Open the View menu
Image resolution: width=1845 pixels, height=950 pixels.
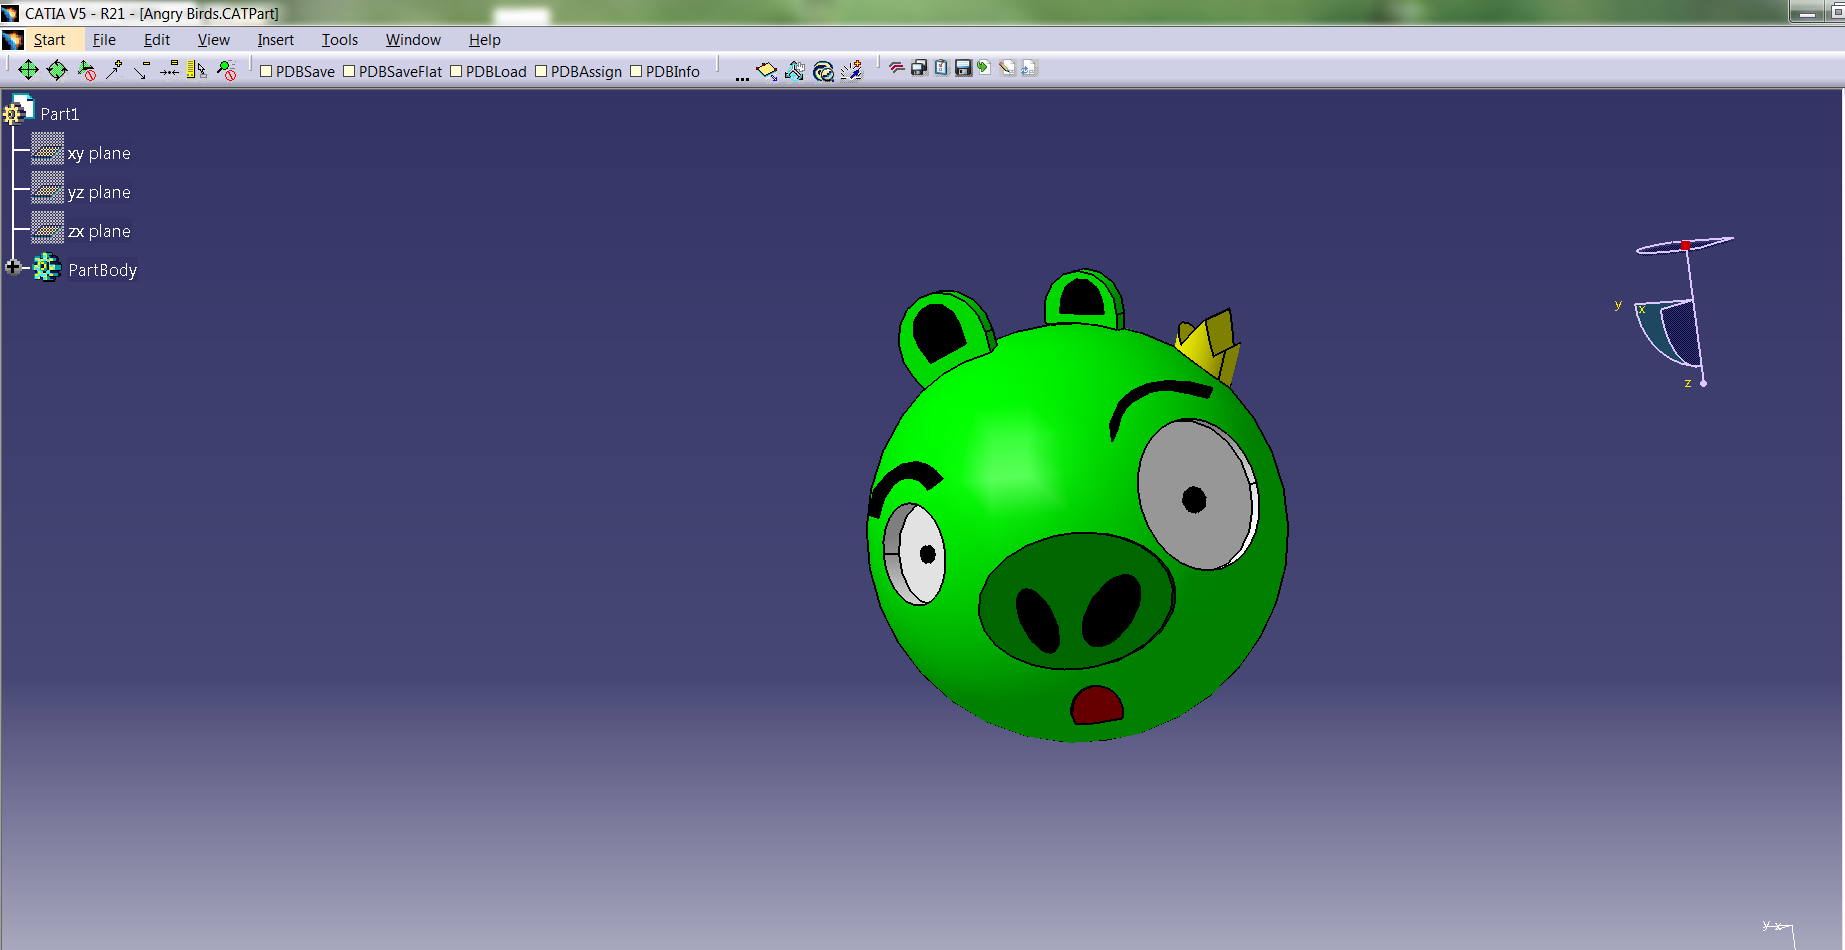tap(214, 40)
